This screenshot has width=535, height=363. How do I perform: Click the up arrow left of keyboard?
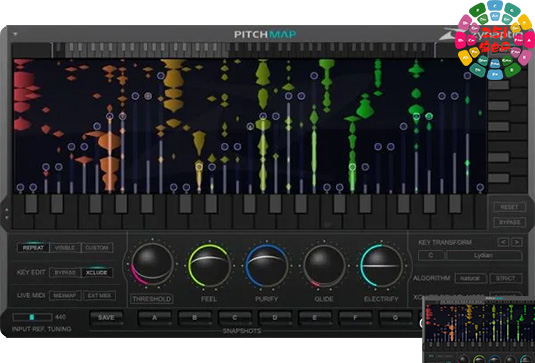(6, 209)
